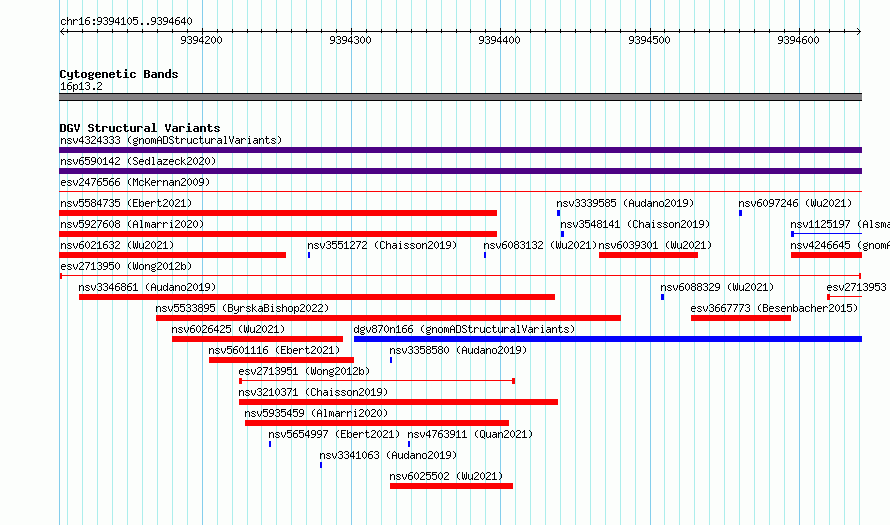Select nsv6039301 Wu2021 red bar
Viewport: 890px width, 525px height.
pyautogui.click(x=648, y=255)
